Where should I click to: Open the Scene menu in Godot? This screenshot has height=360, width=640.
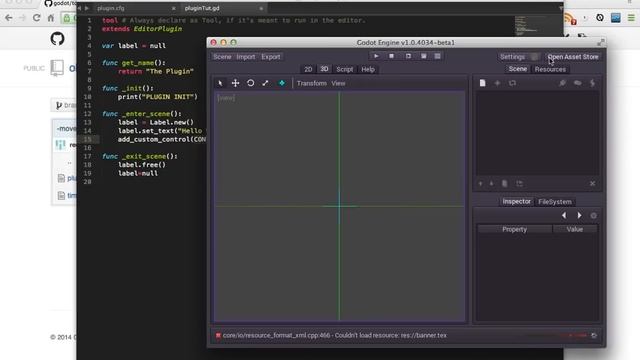click(x=222, y=57)
